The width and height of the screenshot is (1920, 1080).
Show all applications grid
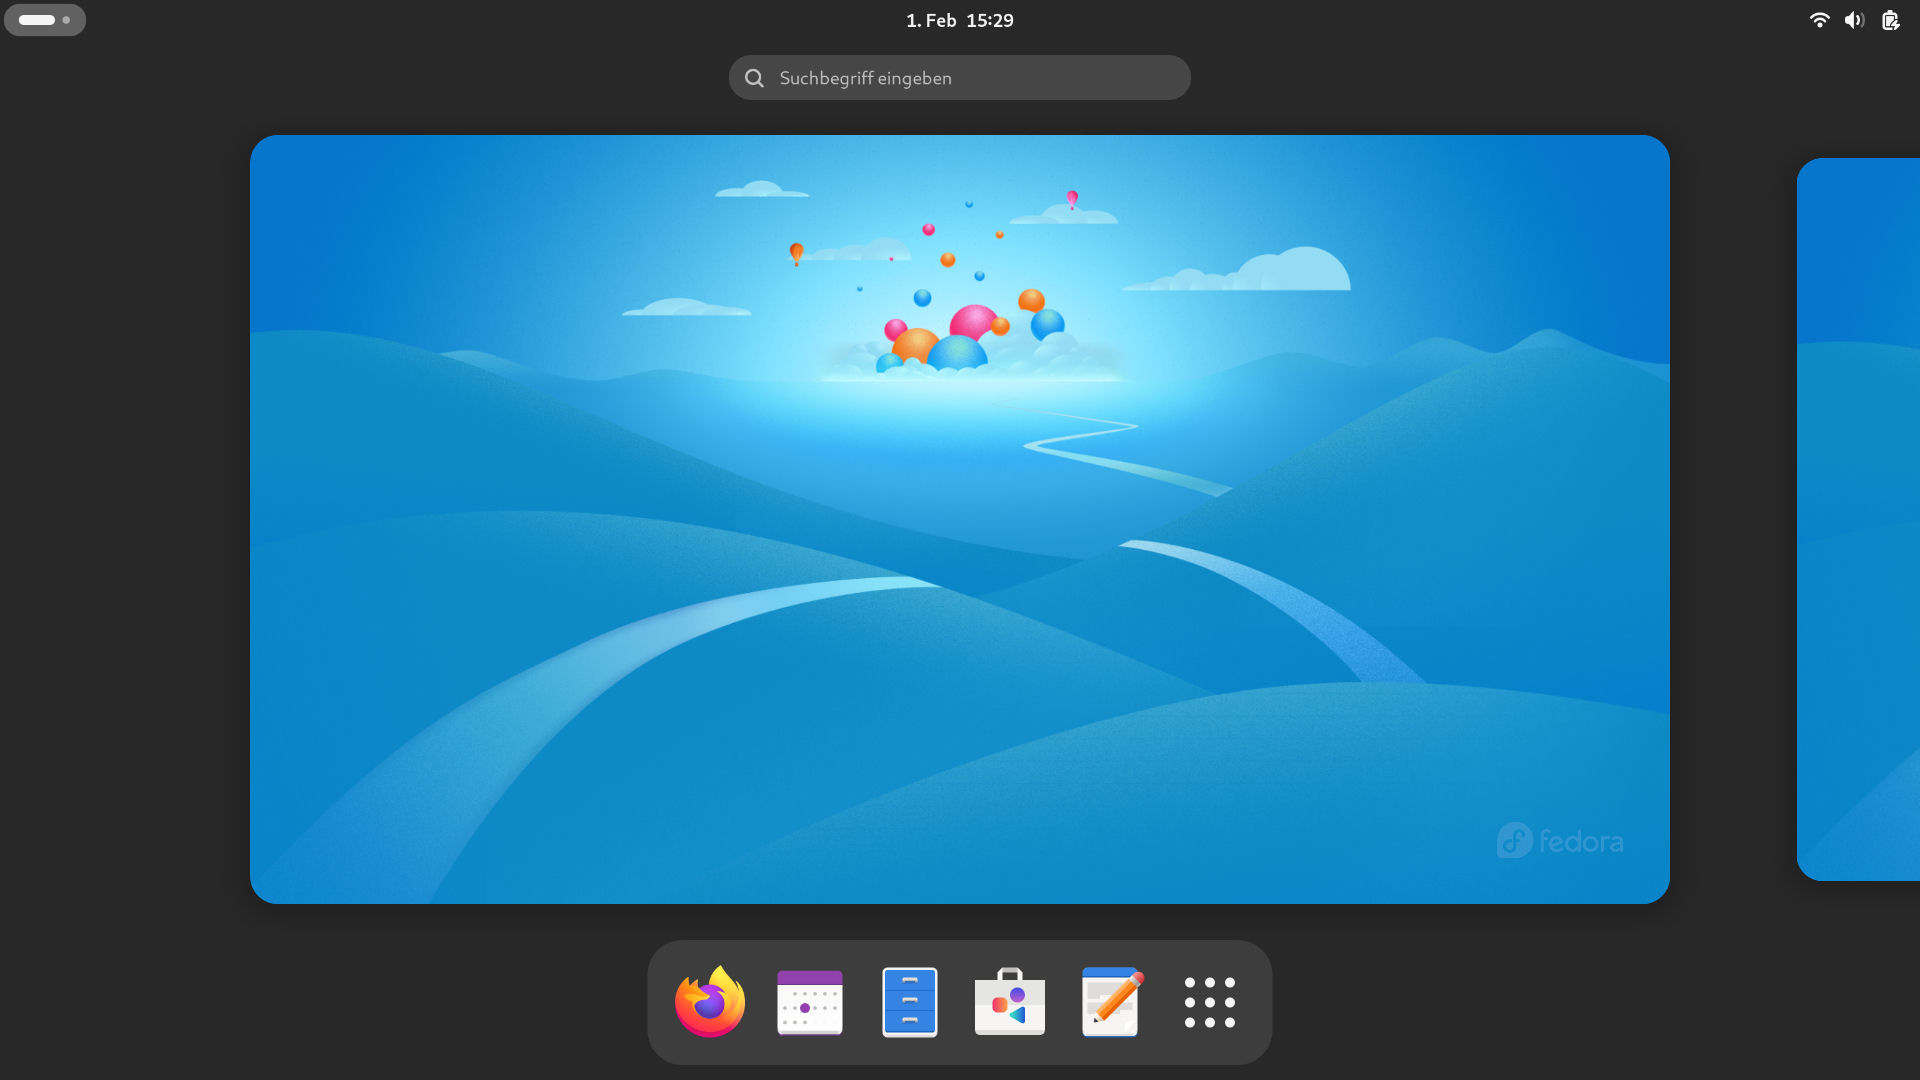point(1210,1002)
